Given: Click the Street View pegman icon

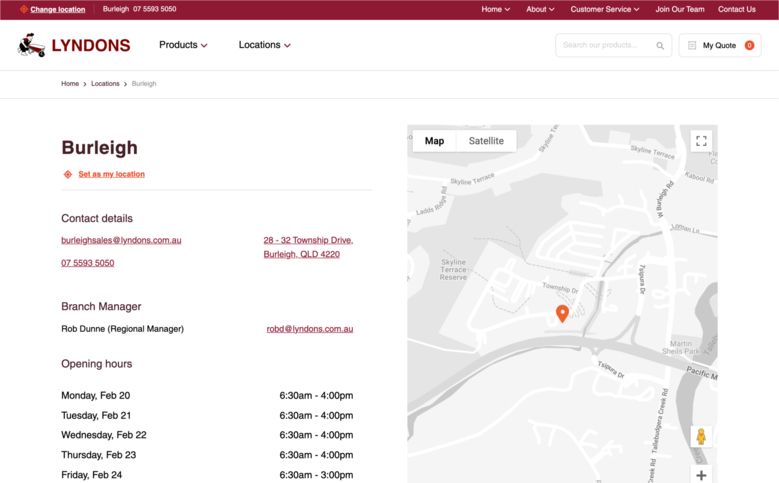Looking at the screenshot, I should [x=701, y=436].
